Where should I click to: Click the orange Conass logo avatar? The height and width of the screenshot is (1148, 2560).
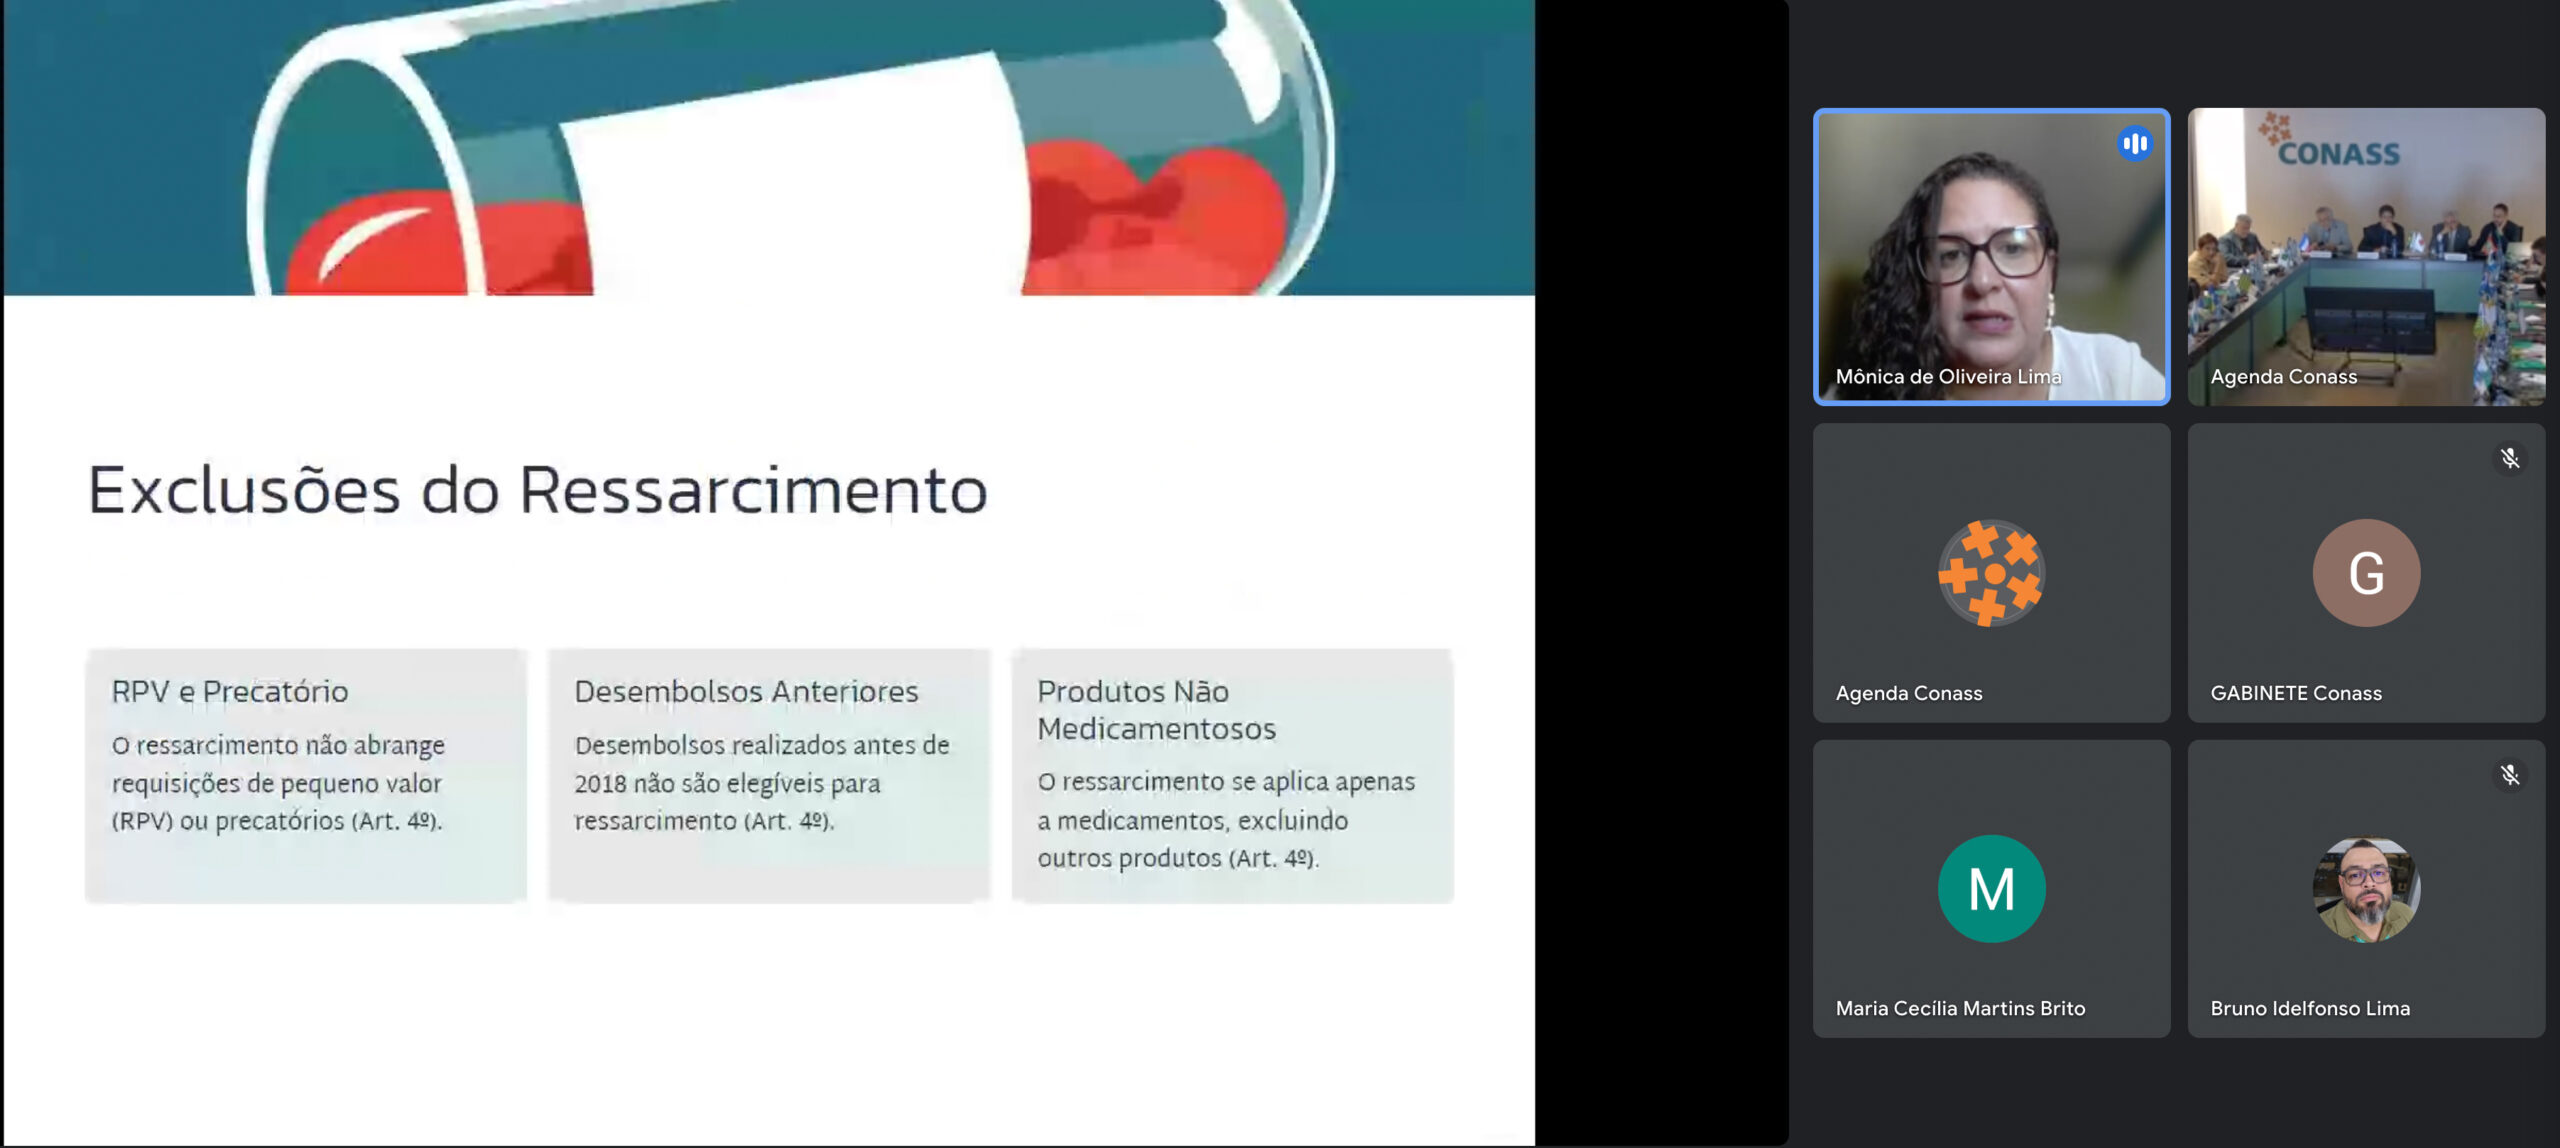point(1991,573)
